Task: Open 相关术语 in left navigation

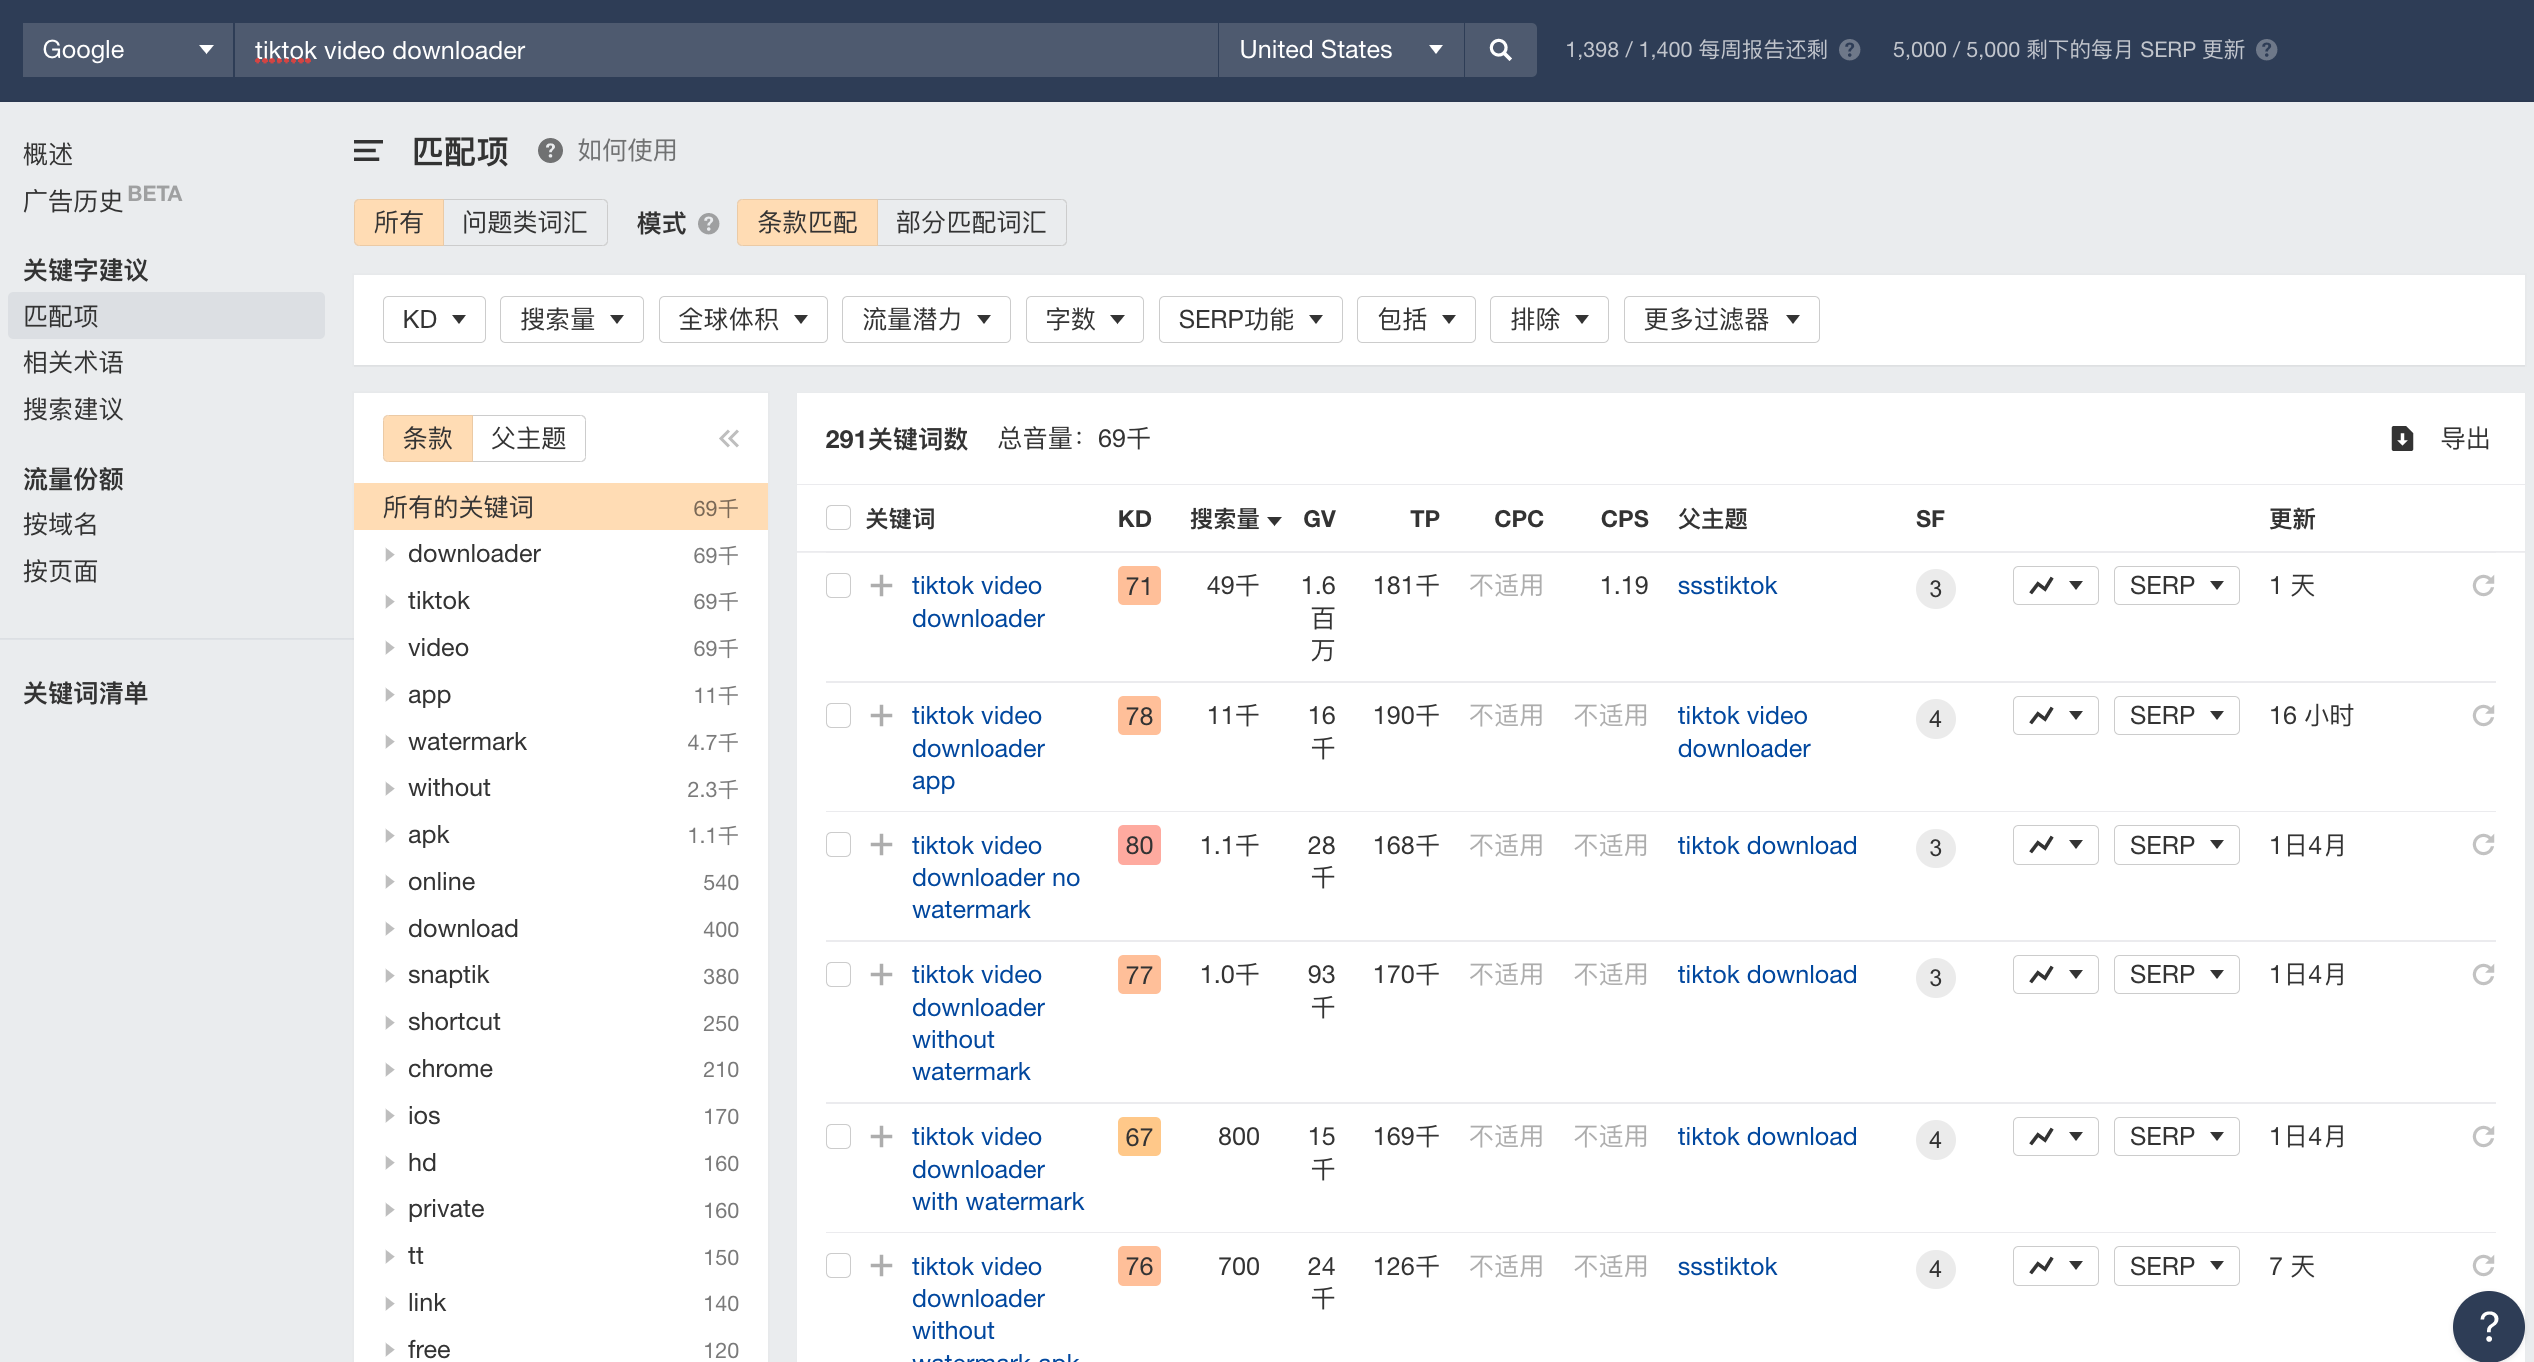Action: pos(73,362)
